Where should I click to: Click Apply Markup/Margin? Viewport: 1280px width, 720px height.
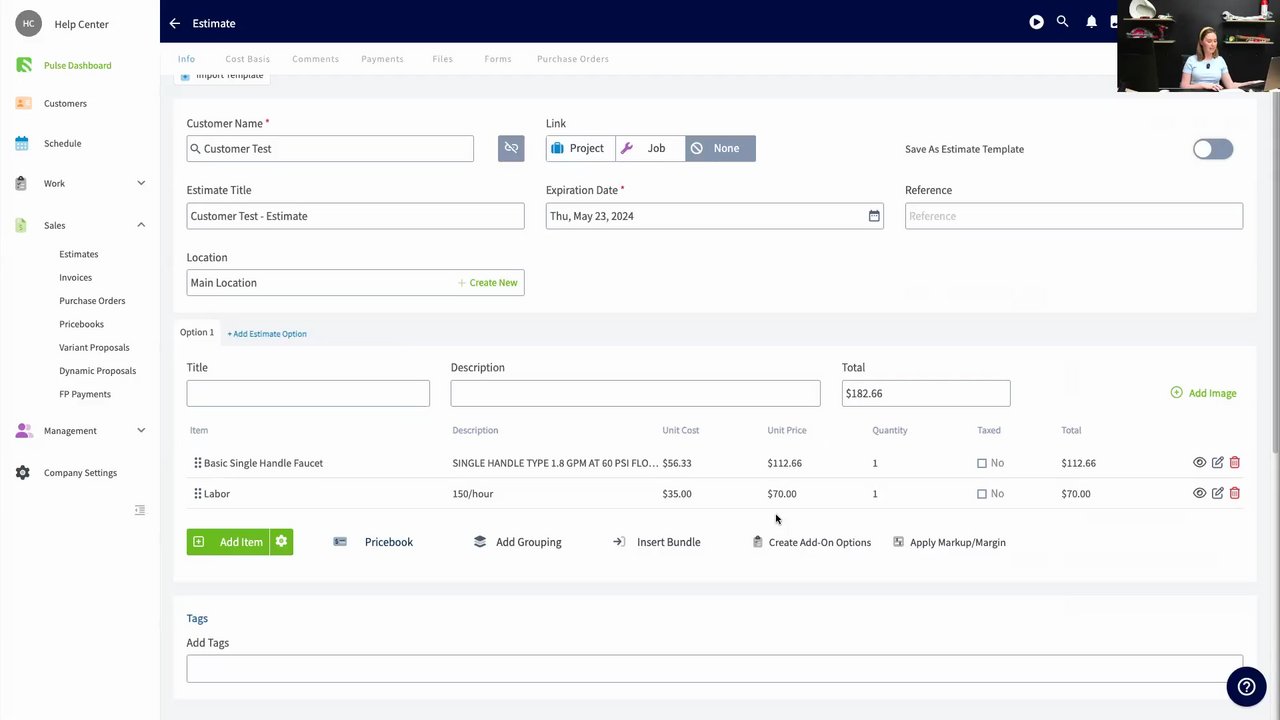click(x=949, y=542)
